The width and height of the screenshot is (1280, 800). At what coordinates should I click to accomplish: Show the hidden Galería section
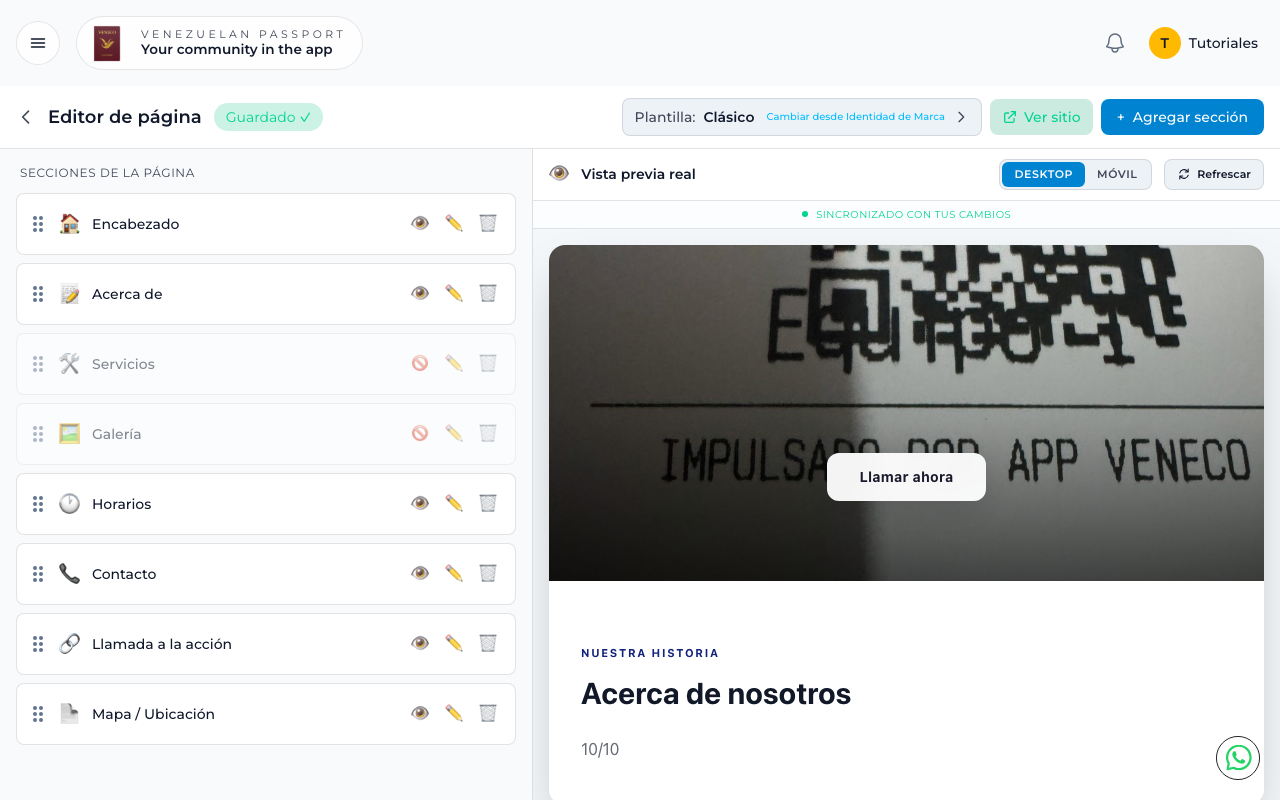pos(420,433)
